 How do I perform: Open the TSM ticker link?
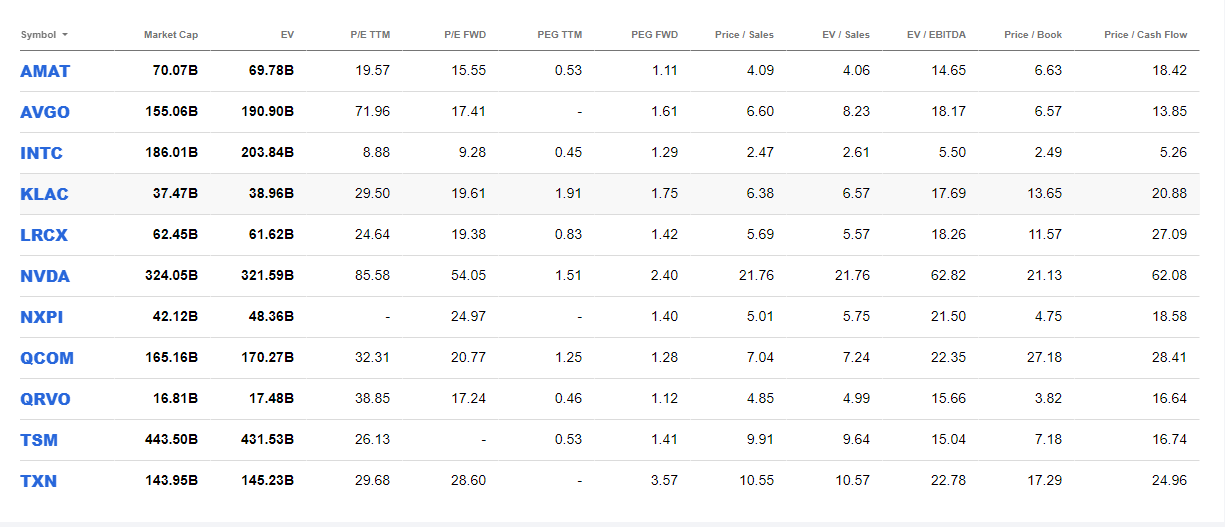pyautogui.click(x=39, y=440)
